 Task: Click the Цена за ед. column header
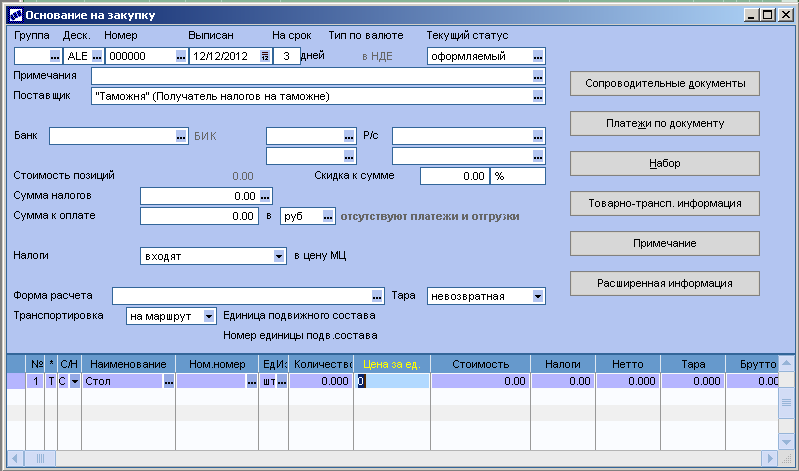click(x=392, y=364)
